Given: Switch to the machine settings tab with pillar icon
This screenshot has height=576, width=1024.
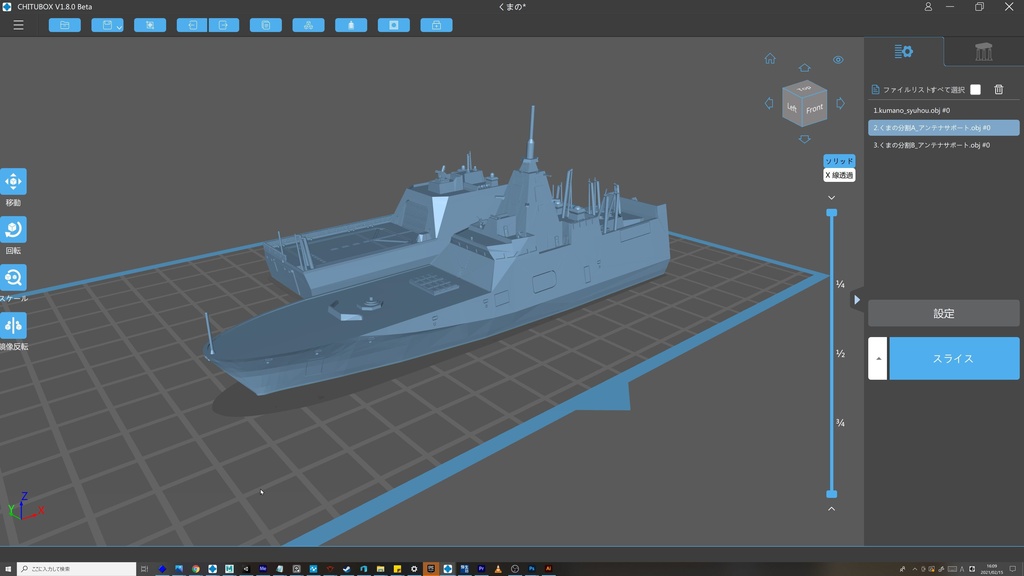Looking at the screenshot, I should tap(985, 49).
